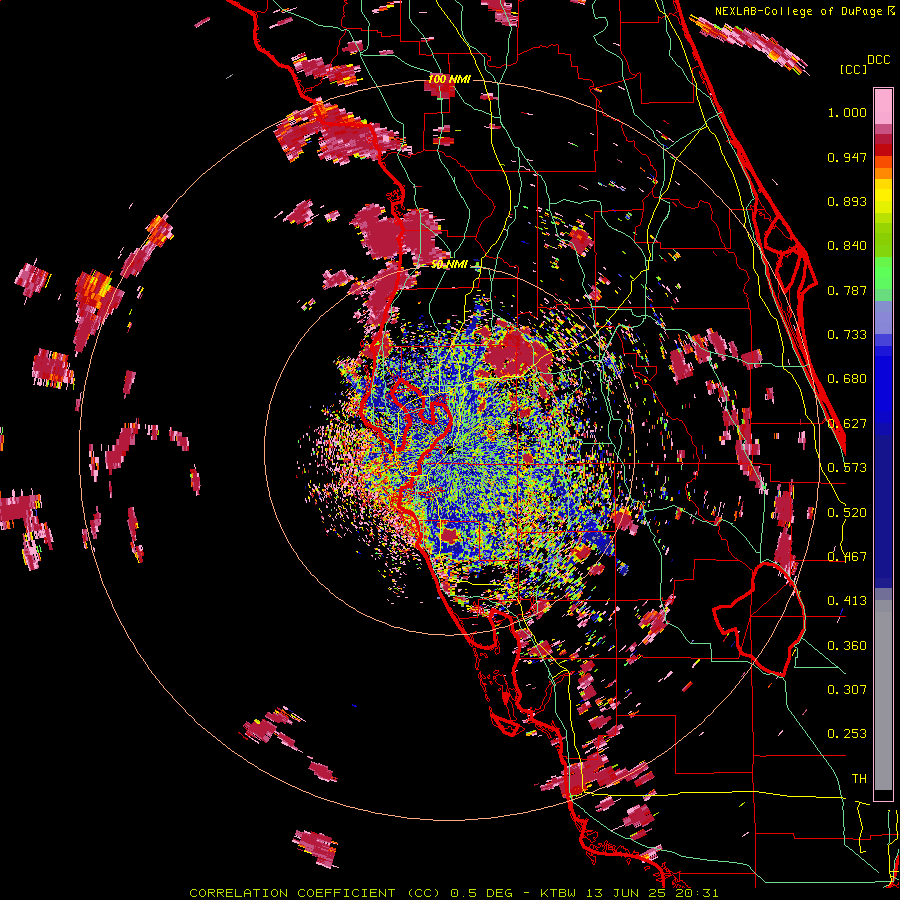
Task: Select the 1.000 value on the legend
Action: 847,112
